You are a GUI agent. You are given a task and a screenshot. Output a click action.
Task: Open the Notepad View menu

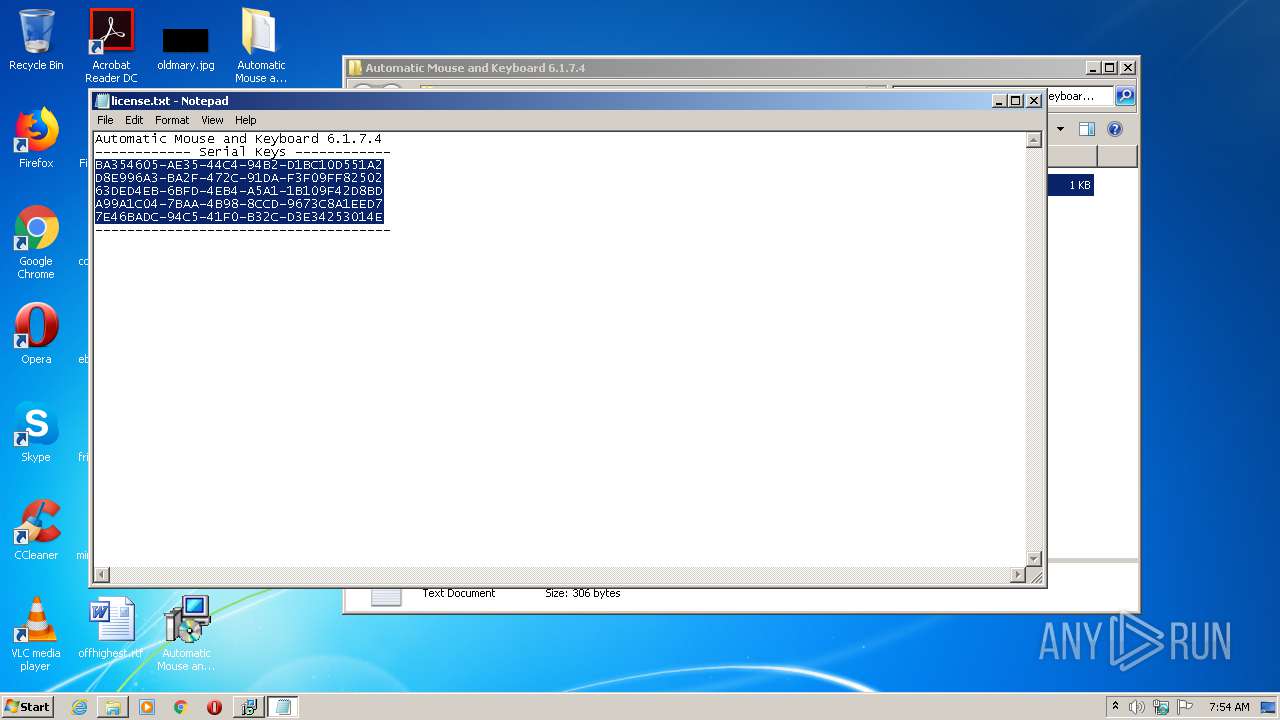click(212, 120)
